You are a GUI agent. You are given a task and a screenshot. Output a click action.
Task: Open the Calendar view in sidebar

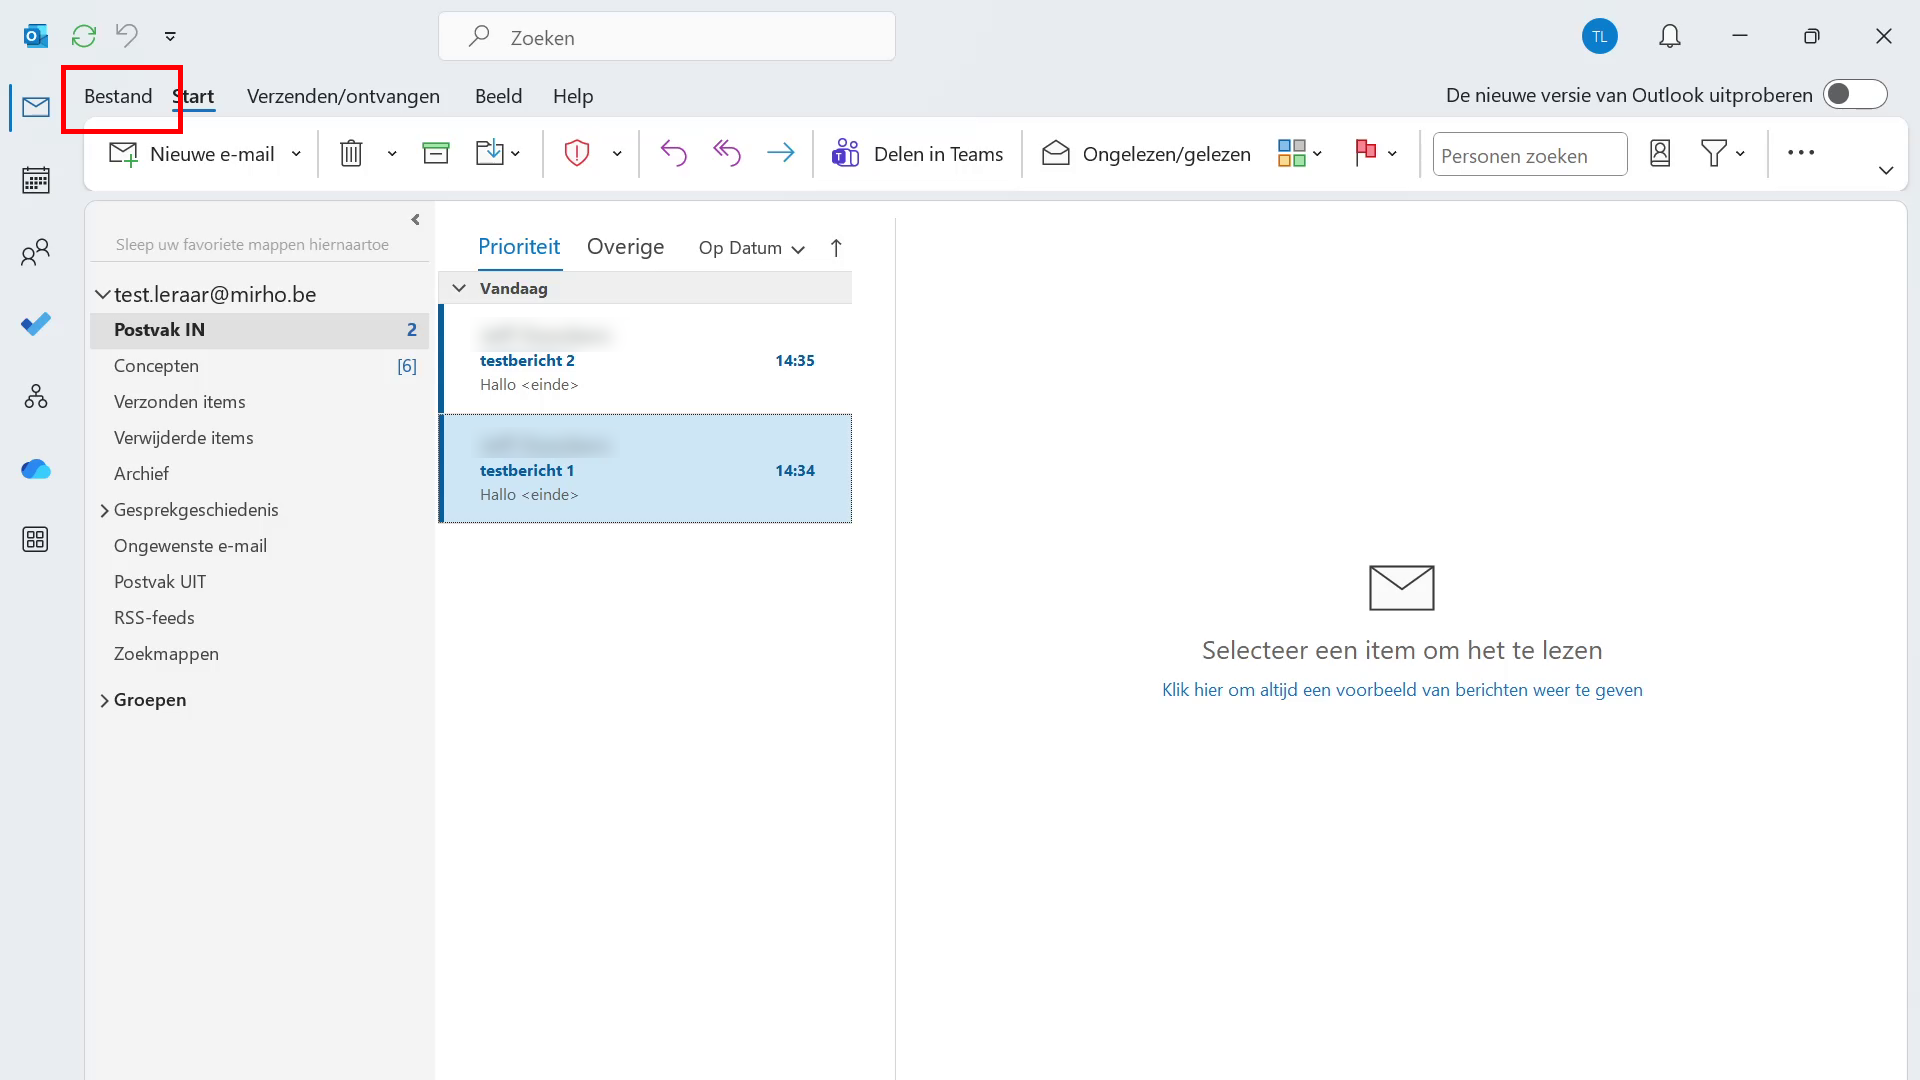[36, 180]
